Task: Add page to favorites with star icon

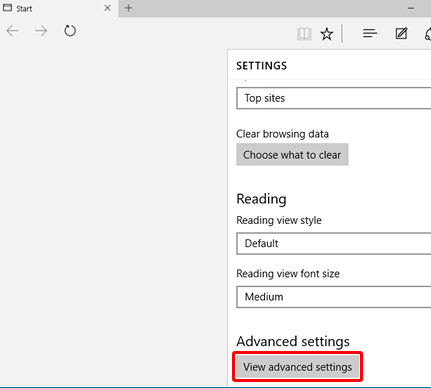Action: pos(327,34)
